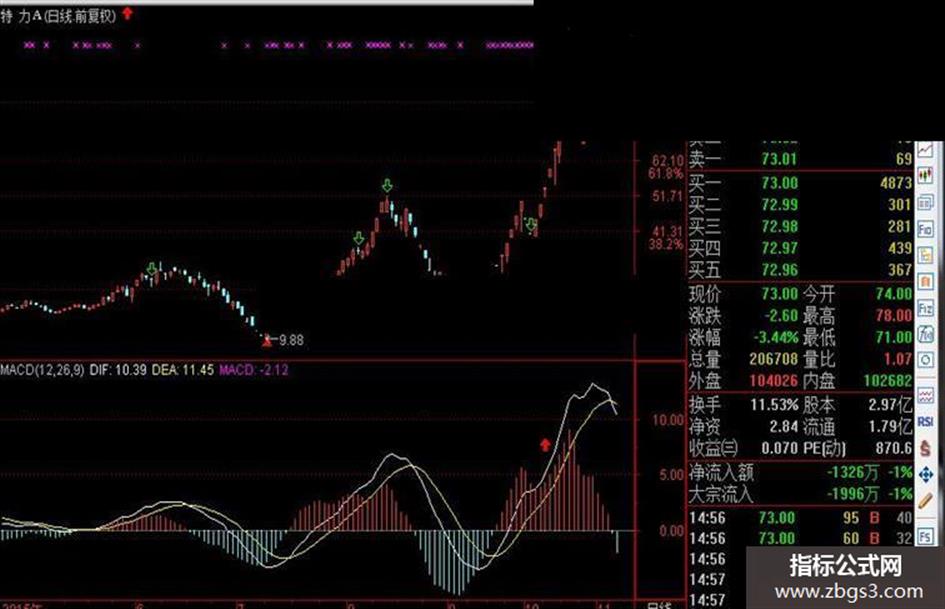Select the blue four-arrow move icon
945x609 pixels.
tap(925, 475)
